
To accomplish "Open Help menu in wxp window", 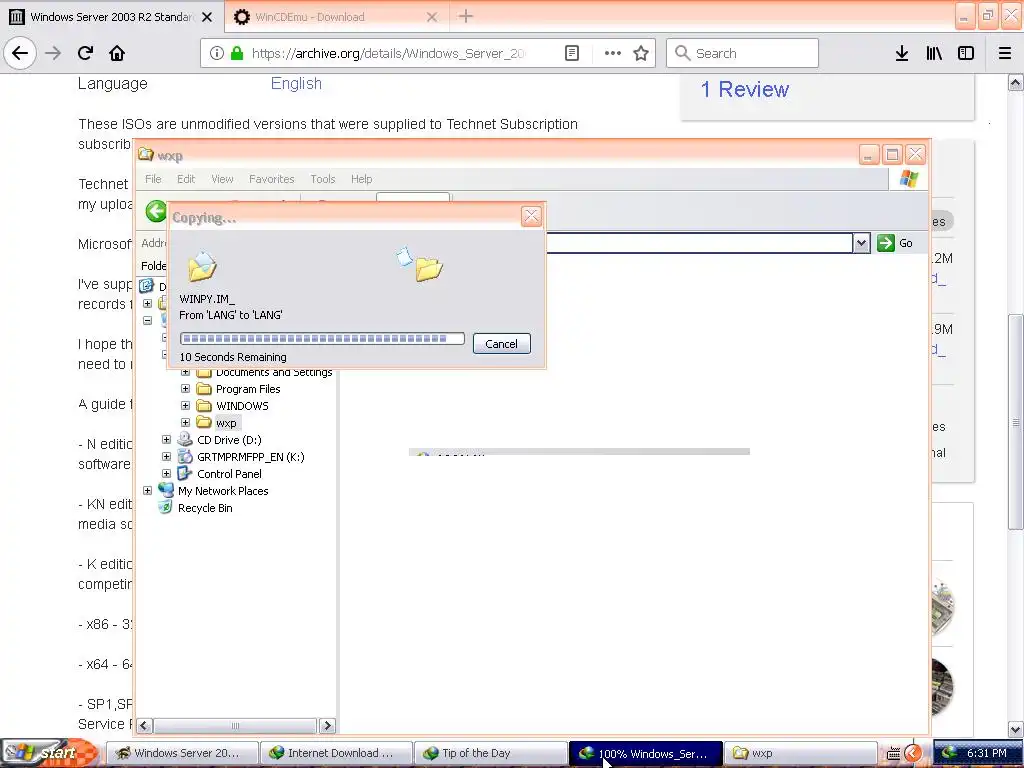I will 361,179.
